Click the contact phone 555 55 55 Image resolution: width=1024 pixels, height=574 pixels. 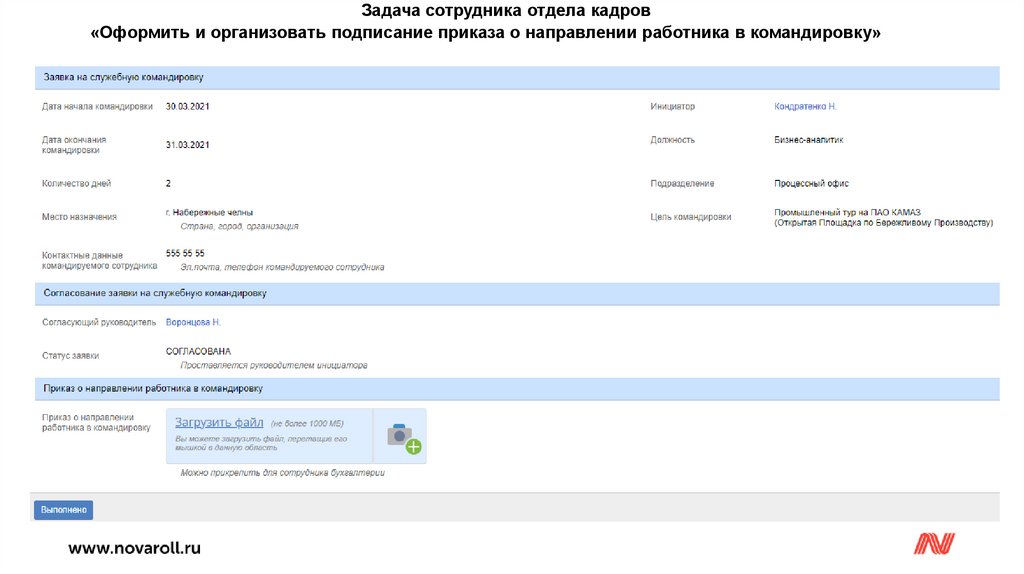185,254
